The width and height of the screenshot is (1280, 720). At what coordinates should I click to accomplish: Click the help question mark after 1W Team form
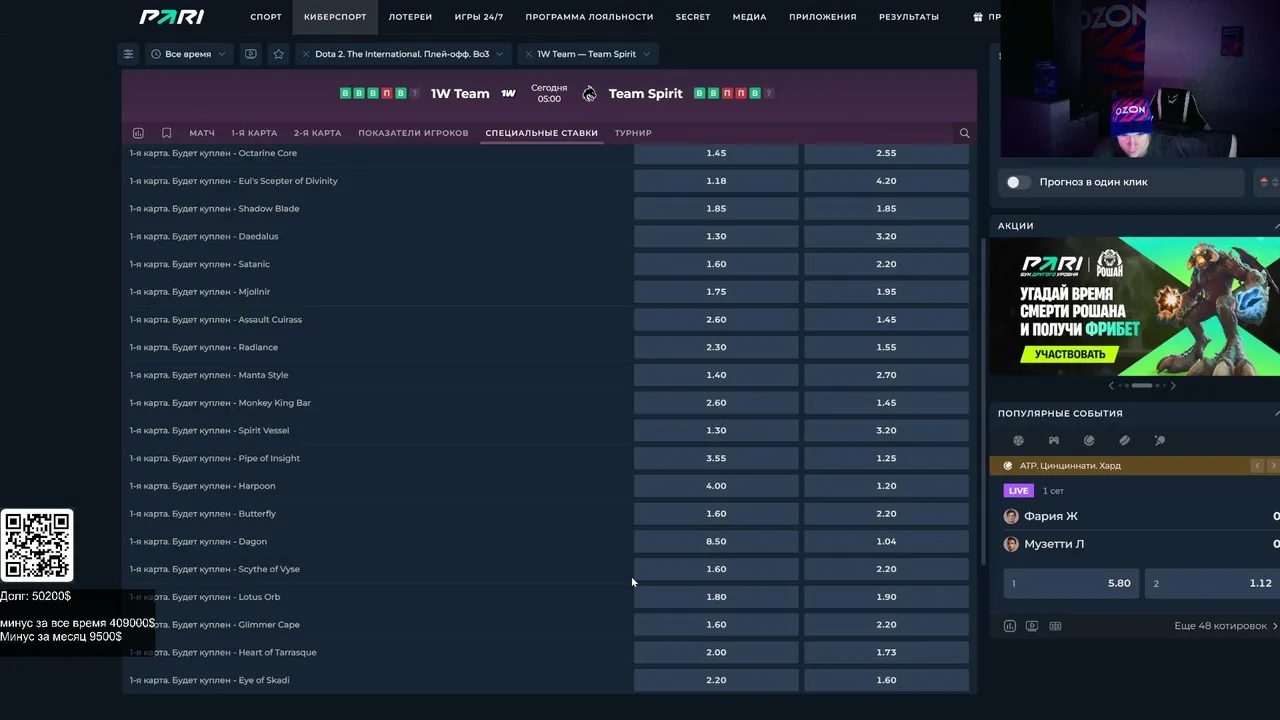point(415,94)
